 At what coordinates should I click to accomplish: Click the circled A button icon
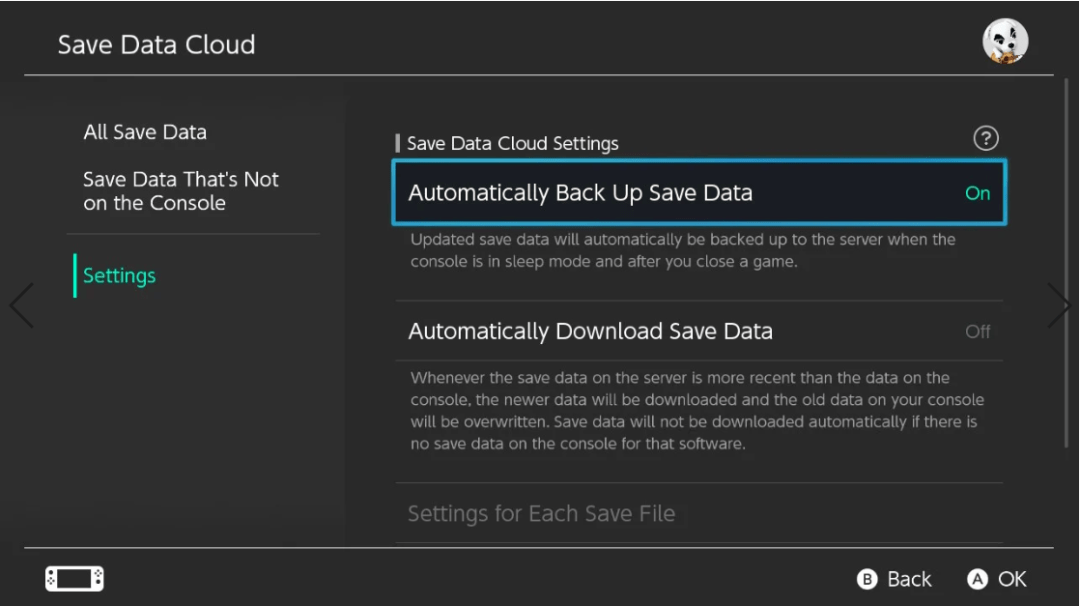[x=977, y=580]
